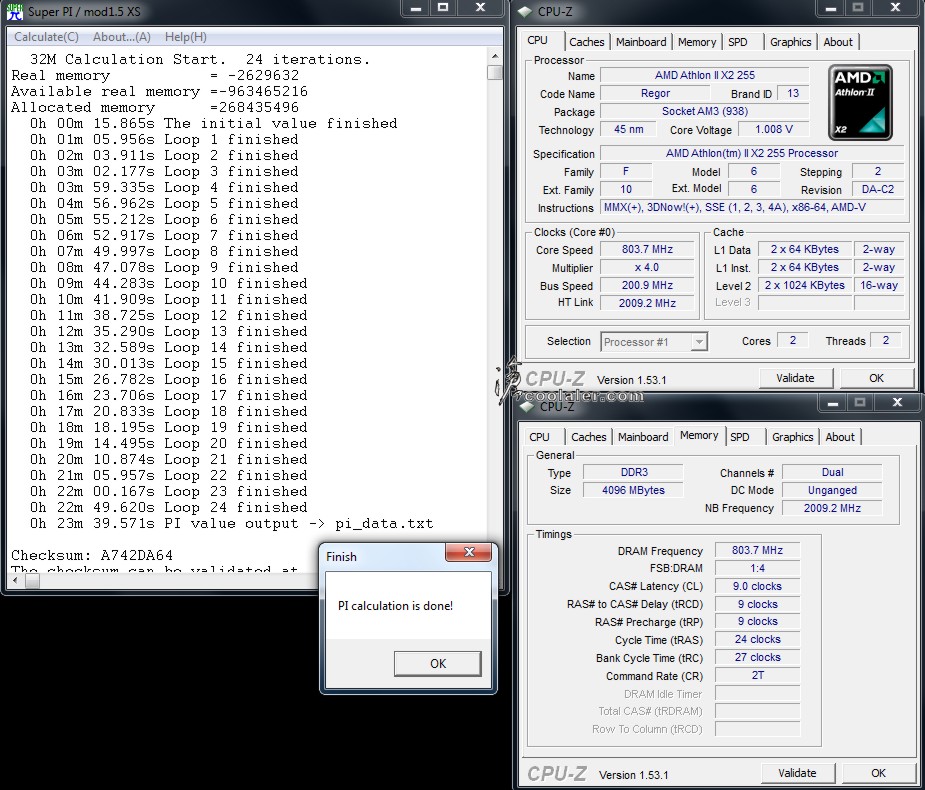Screen dimensions: 925x790
Task: Click the '32M Calculation Start' line
Action: (x=200, y=60)
